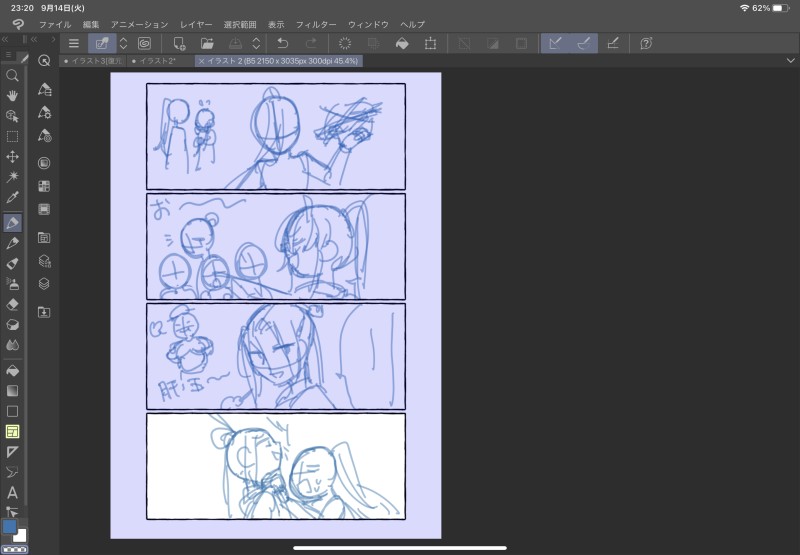This screenshot has height=555, width=800.
Task: Click the Clip Studio spiral launcher icon
Action: point(145,43)
